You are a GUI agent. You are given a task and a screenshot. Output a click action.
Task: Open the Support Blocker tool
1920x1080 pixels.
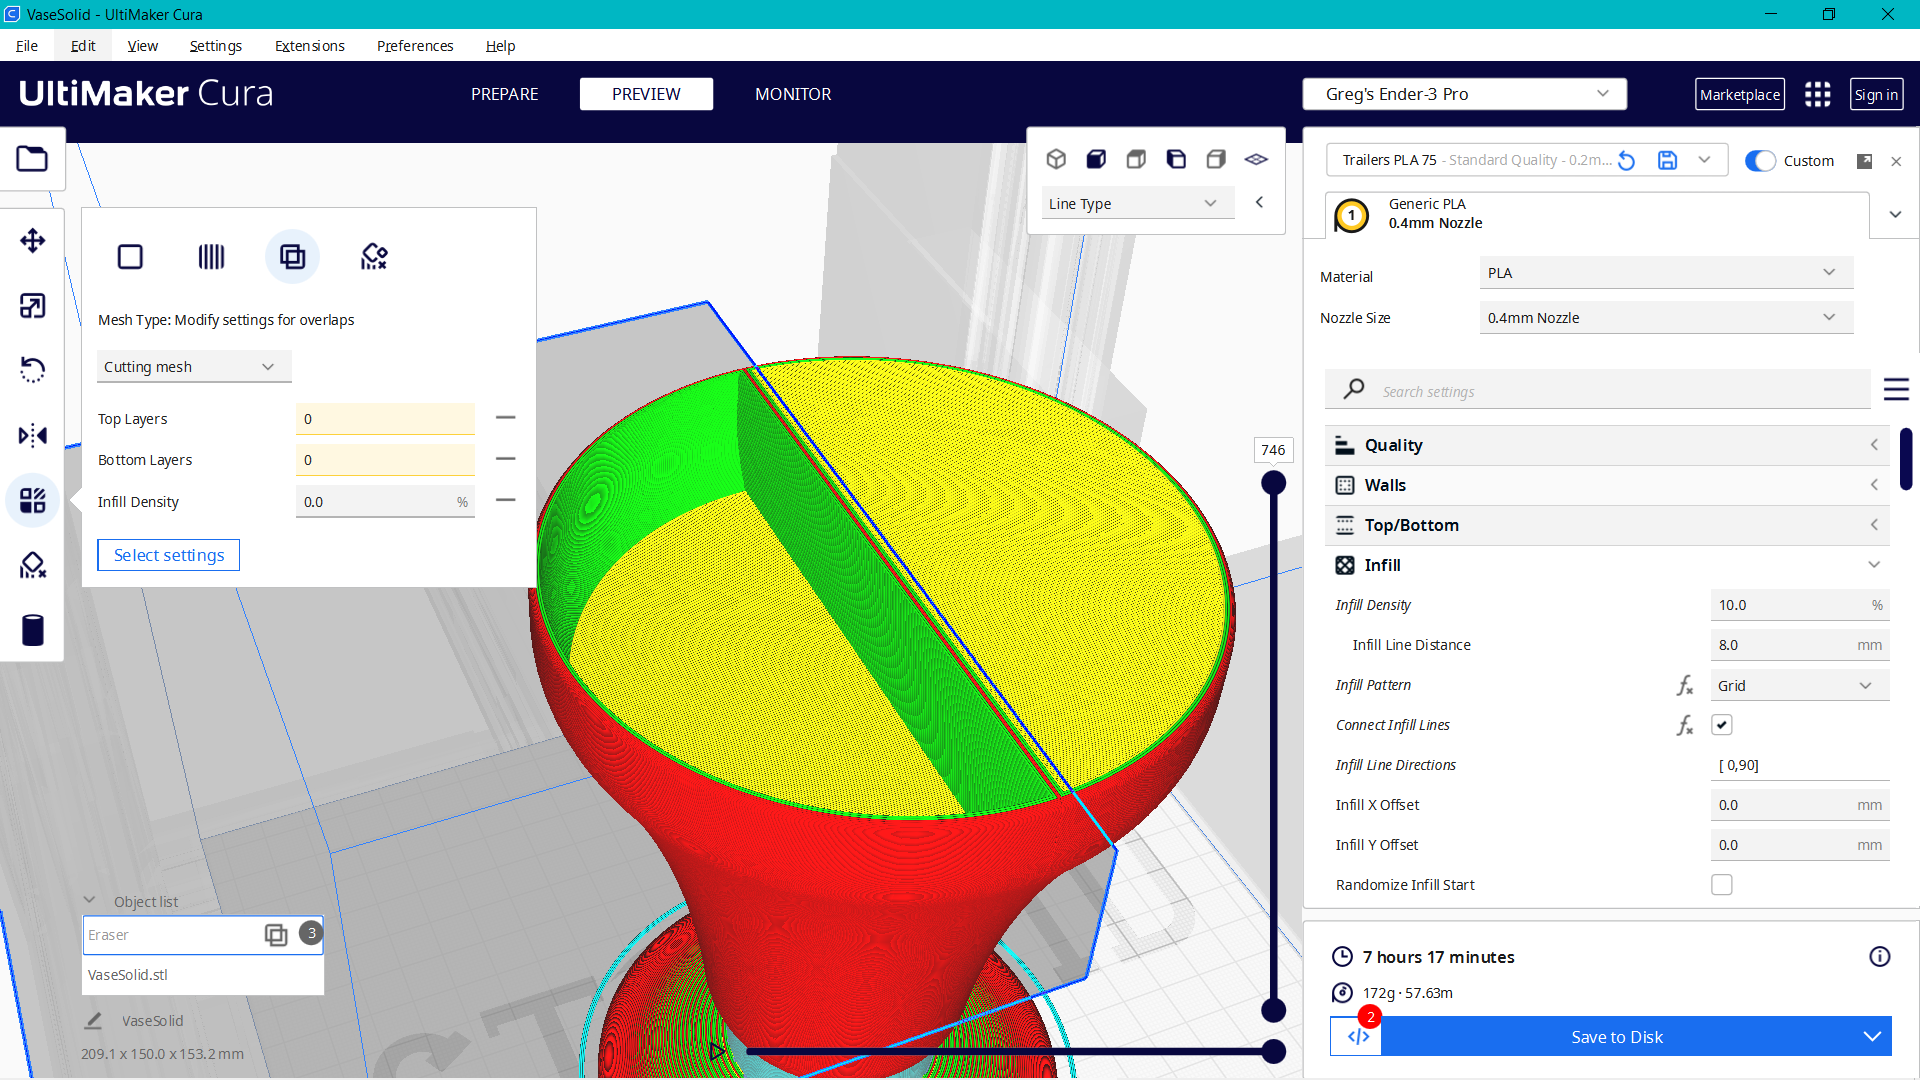[x=32, y=566]
